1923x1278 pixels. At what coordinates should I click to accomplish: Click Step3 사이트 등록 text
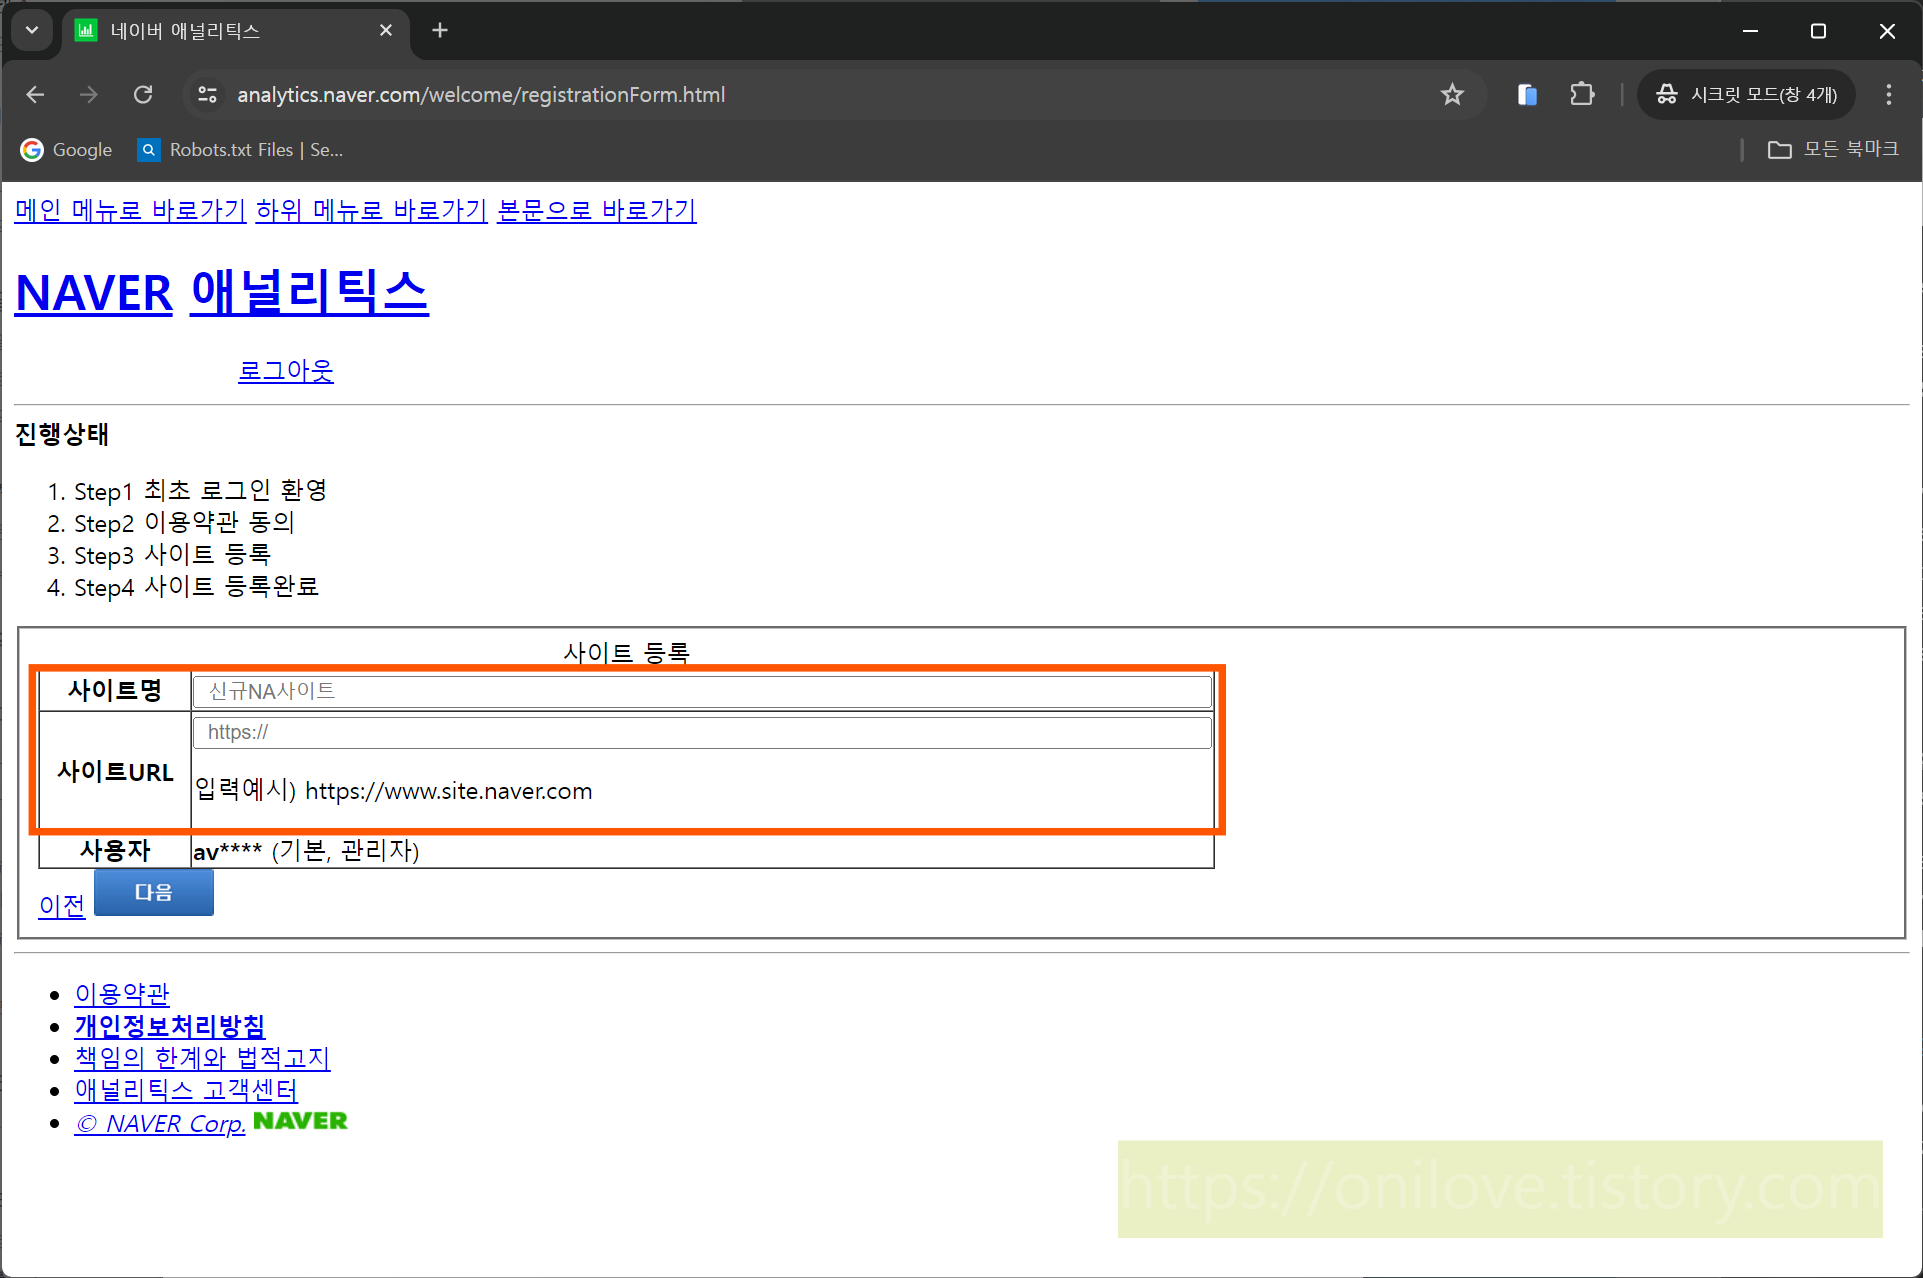(x=172, y=555)
